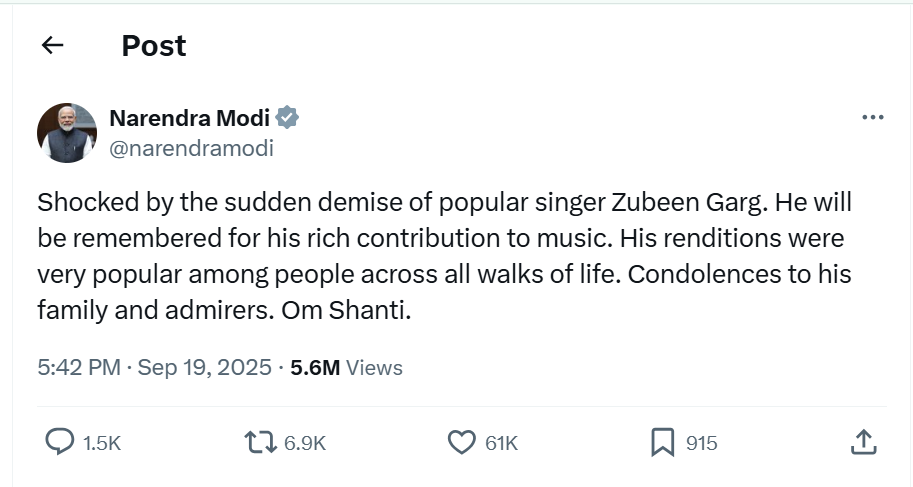Click the Narendra Modi display name
913x487 pixels.
click(189, 118)
